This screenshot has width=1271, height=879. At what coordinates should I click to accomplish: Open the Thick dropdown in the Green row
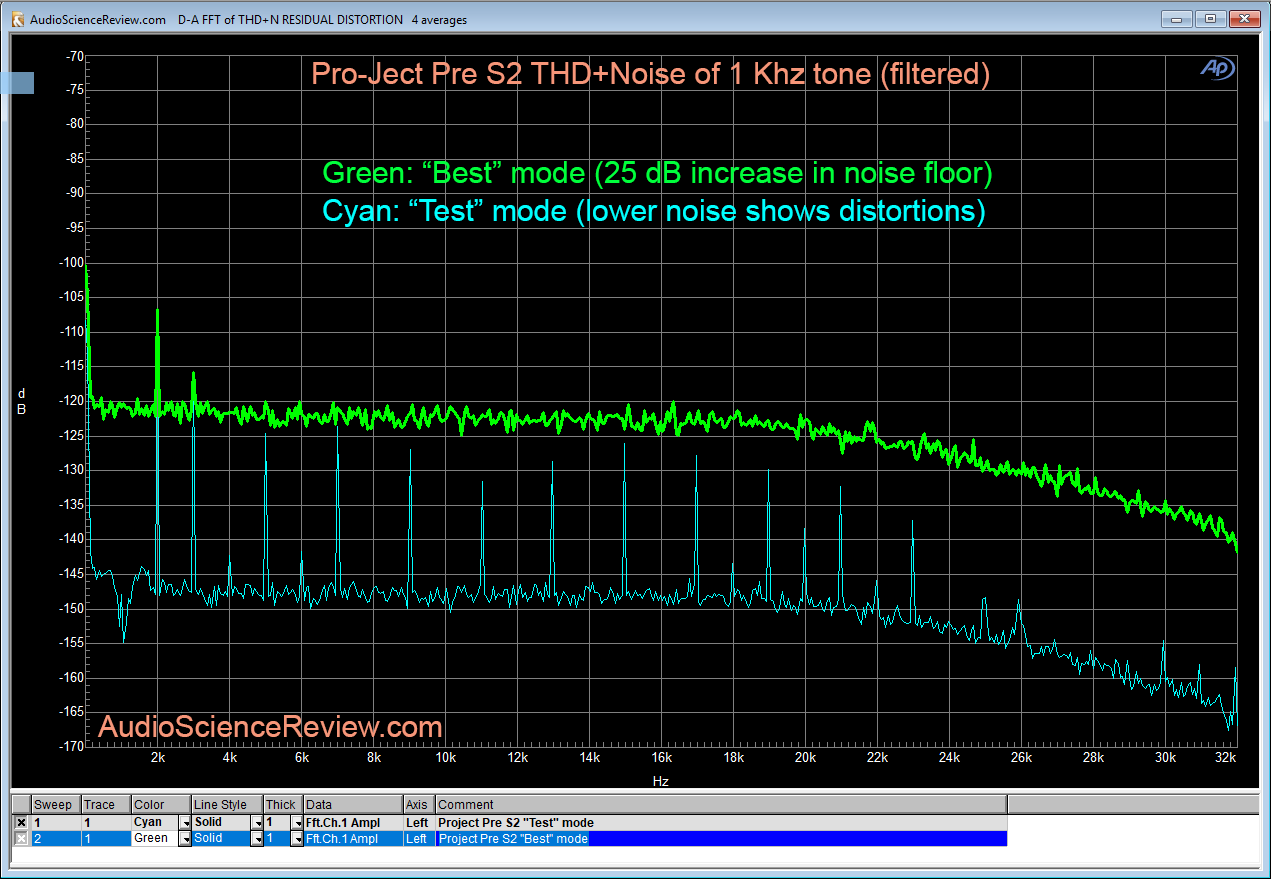[297, 838]
